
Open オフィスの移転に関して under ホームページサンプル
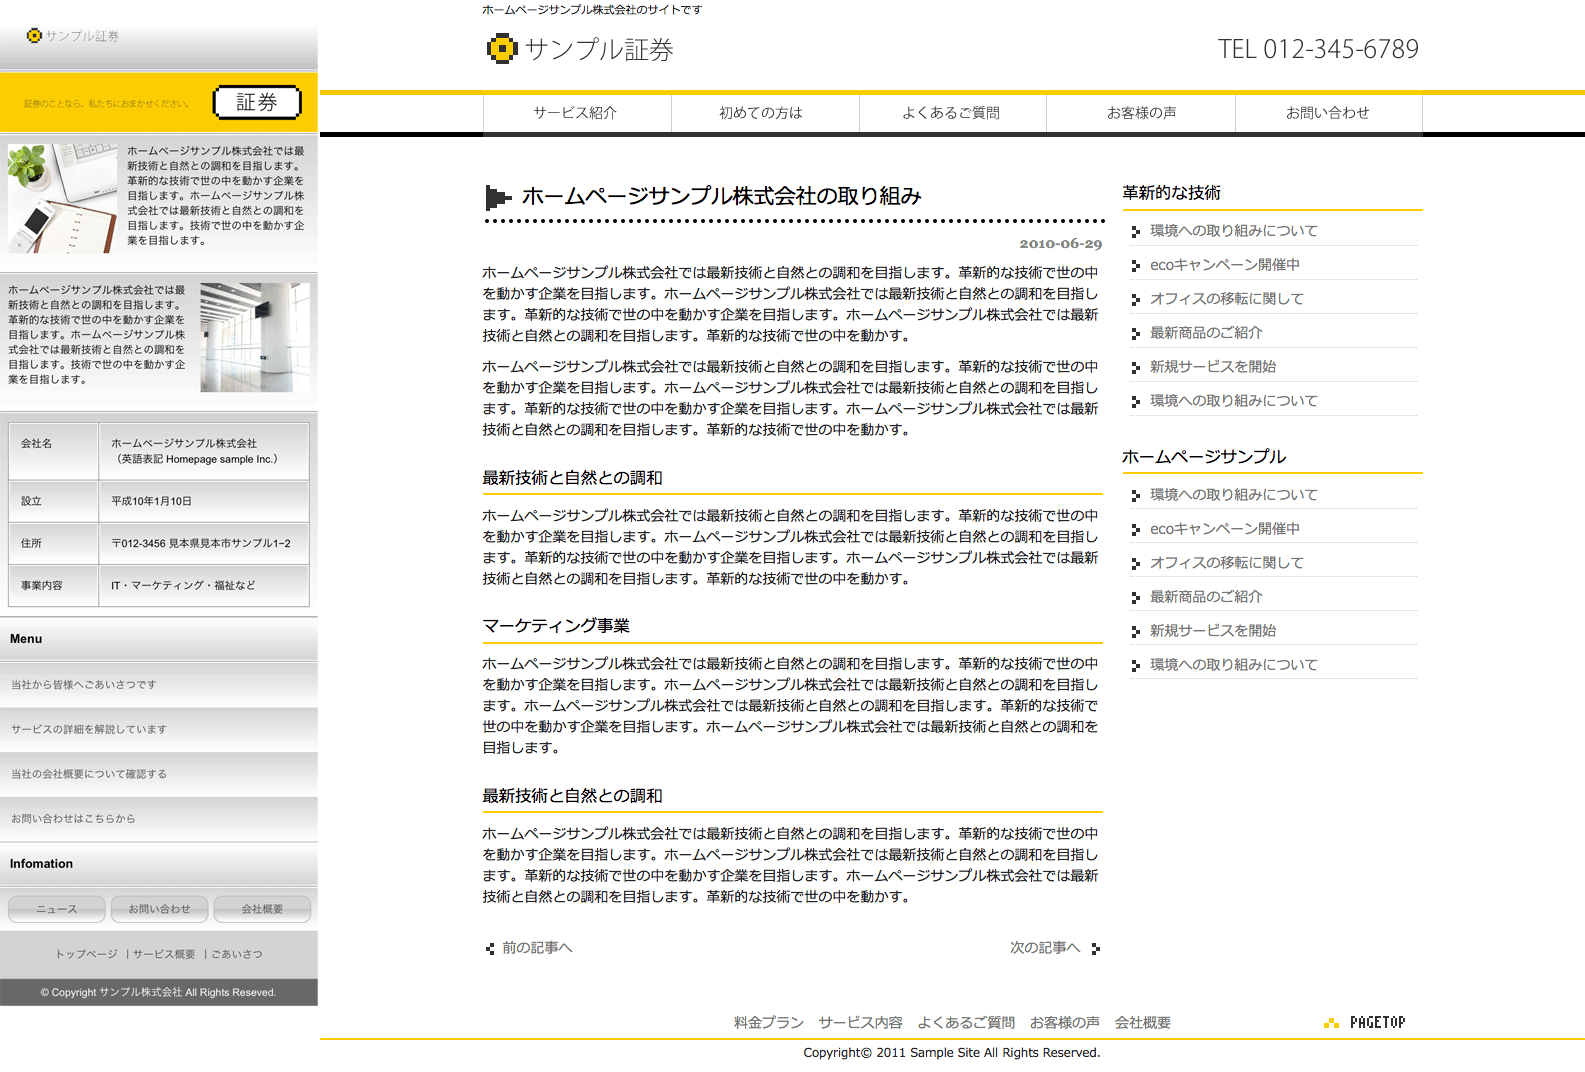(x=1226, y=563)
